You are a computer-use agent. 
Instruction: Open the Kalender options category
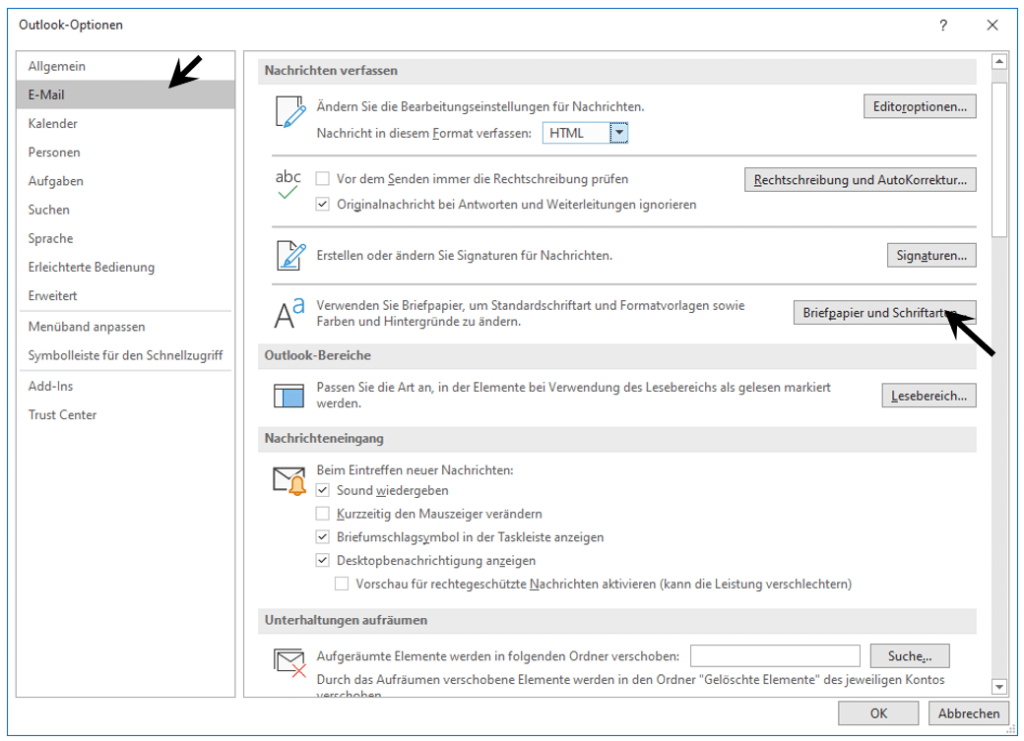click(x=125, y=123)
